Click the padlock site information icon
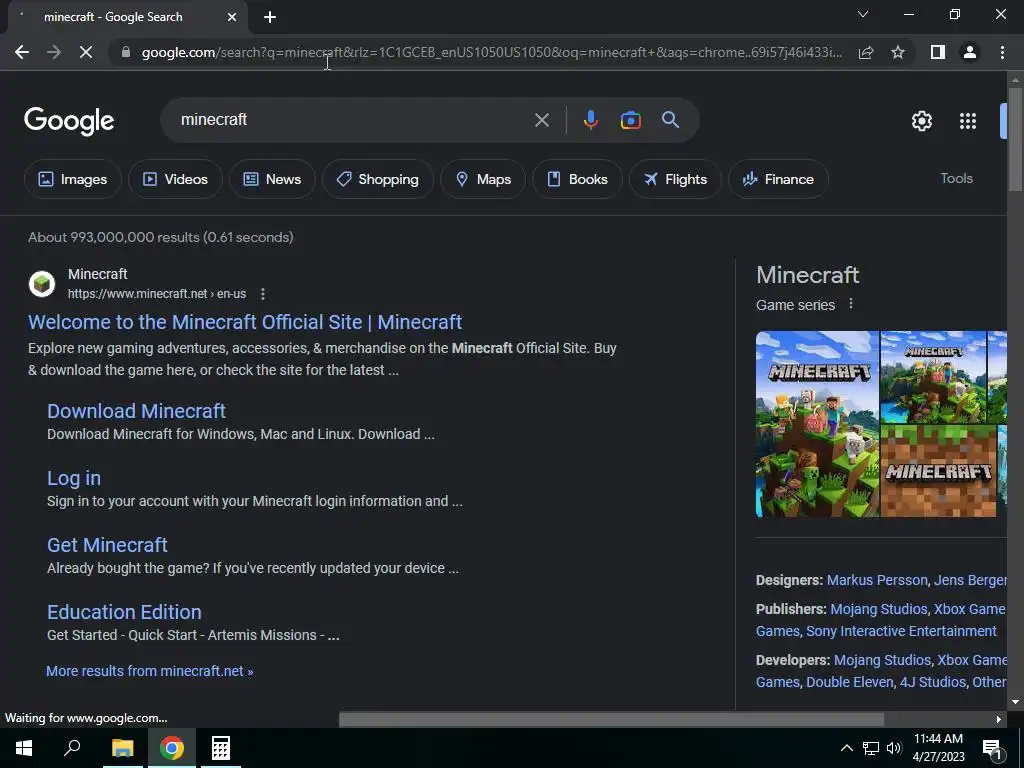This screenshot has width=1024, height=768. pos(126,52)
